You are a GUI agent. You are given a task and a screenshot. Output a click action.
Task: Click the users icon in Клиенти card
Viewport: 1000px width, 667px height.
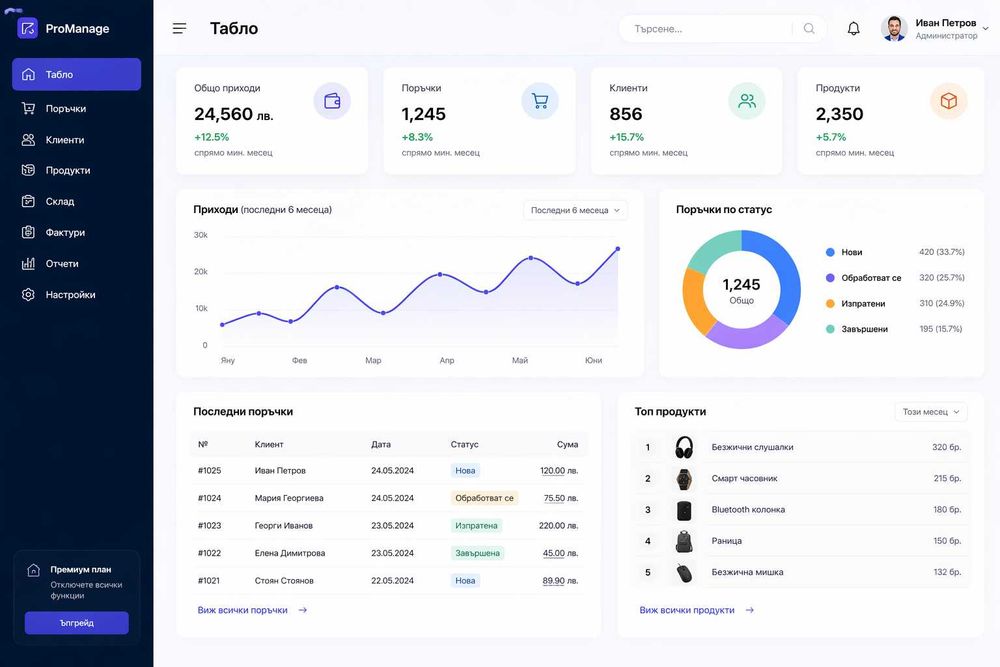coord(747,101)
